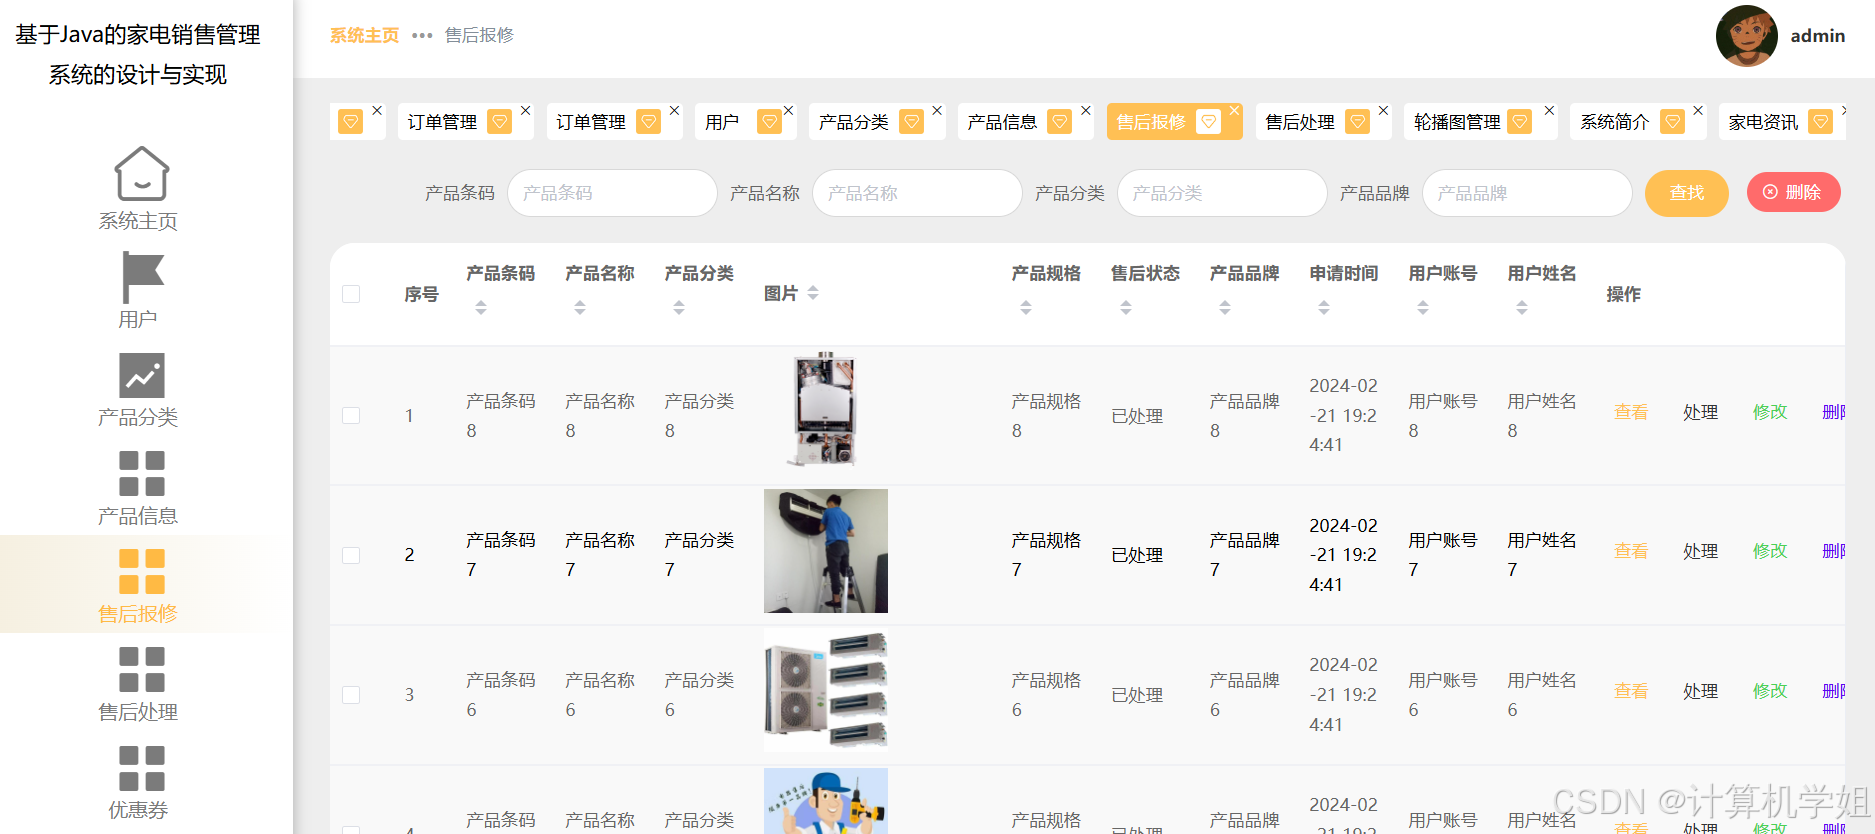Click 修改 link for row 2

tap(1770, 551)
